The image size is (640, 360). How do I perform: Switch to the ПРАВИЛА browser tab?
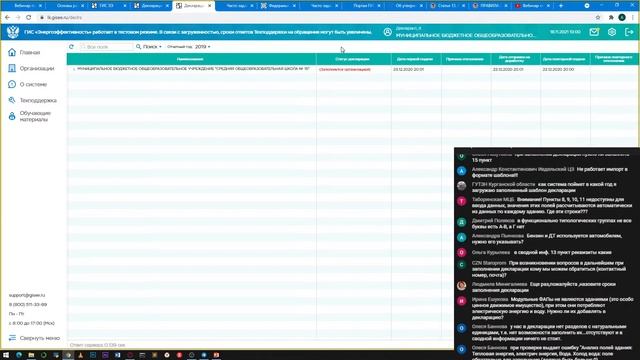point(489,6)
